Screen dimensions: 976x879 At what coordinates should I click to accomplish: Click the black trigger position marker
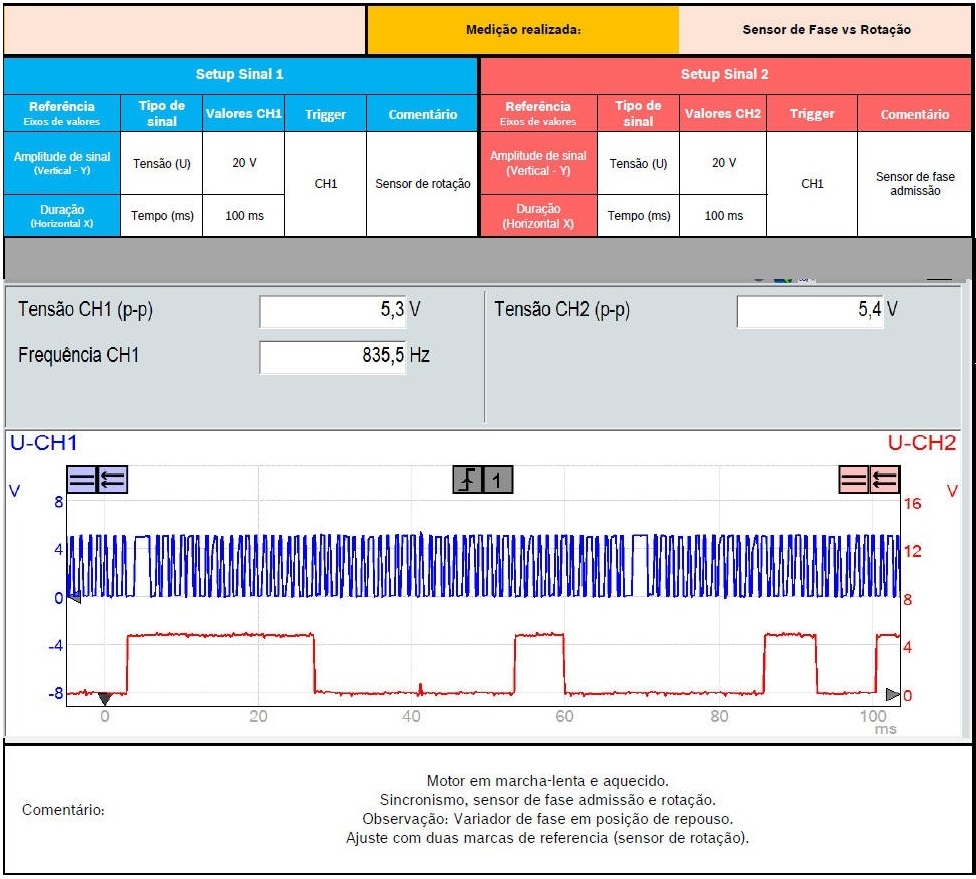click(x=104, y=698)
